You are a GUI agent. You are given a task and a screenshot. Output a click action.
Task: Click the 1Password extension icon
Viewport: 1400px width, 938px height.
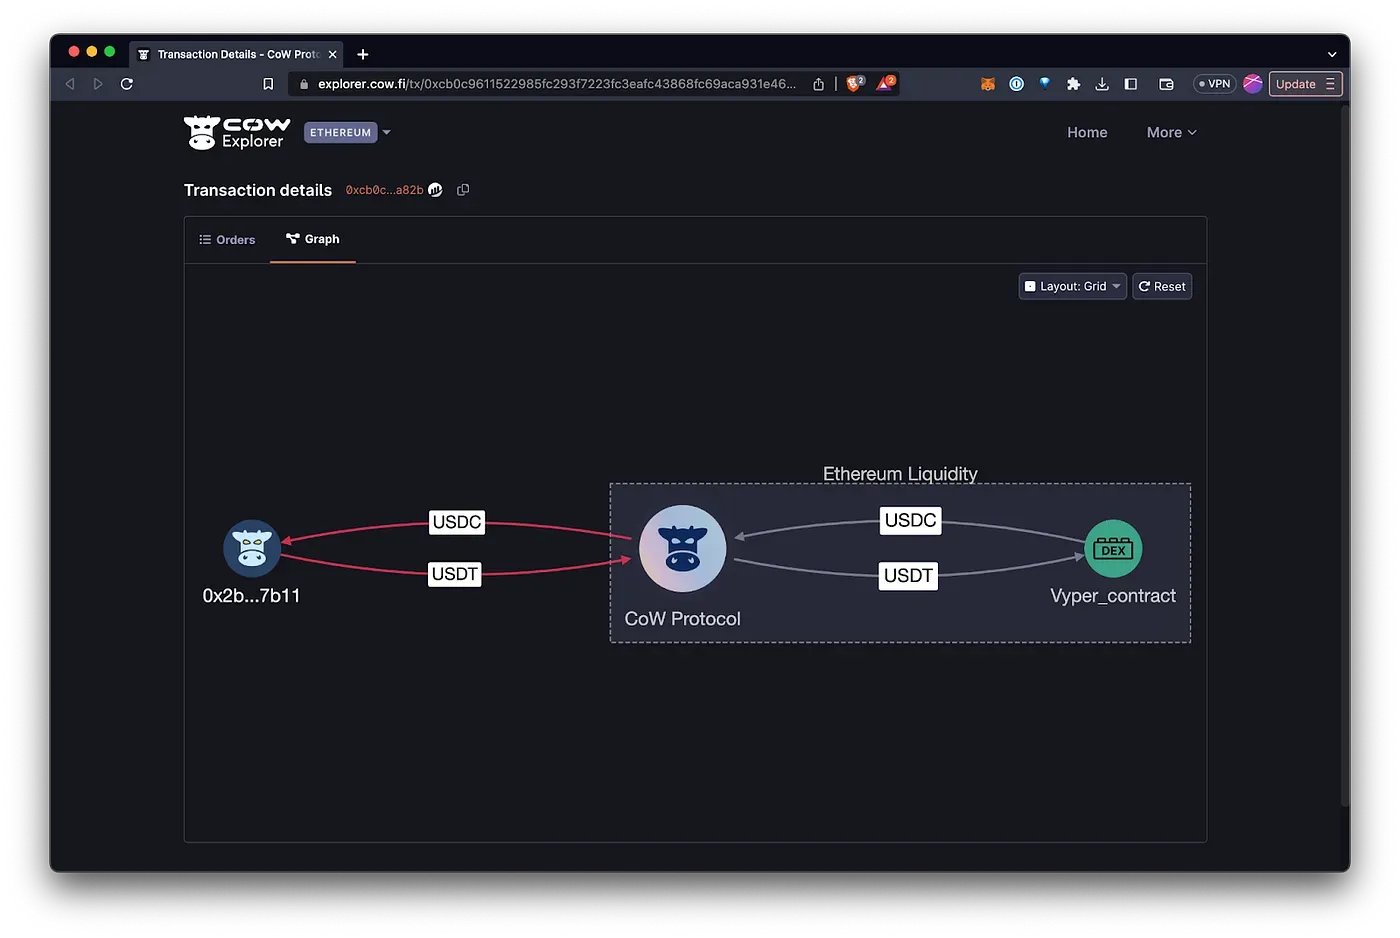(1016, 84)
